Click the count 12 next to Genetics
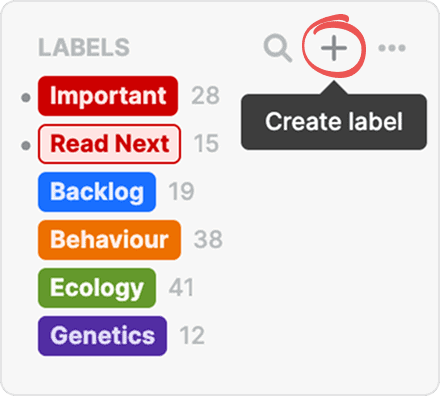This screenshot has width=440, height=396. [x=192, y=336]
